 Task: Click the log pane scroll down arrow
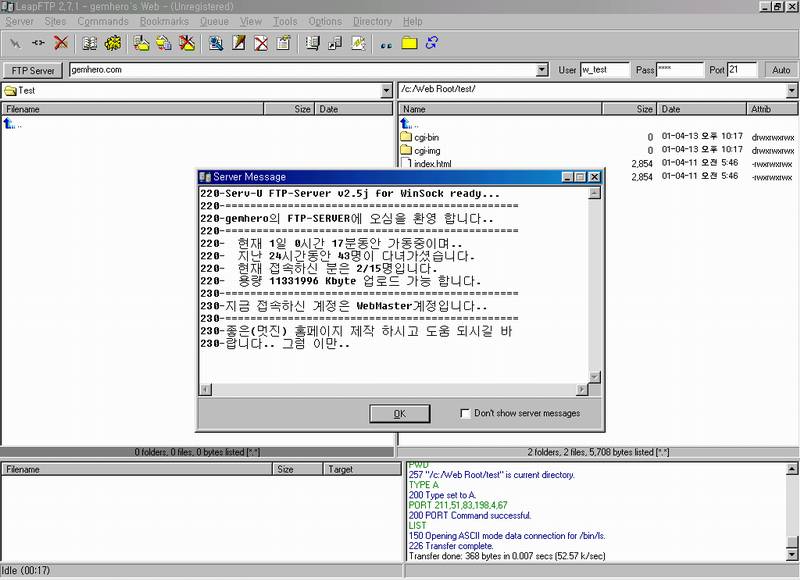tap(792, 555)
